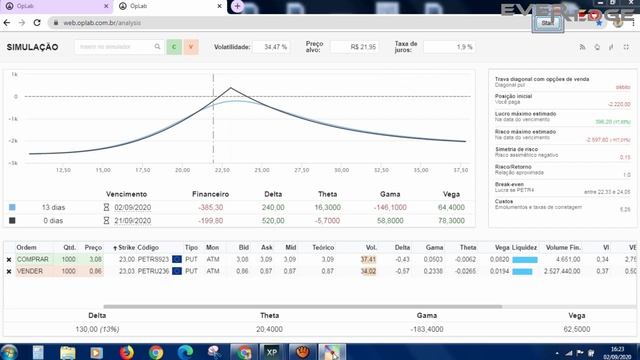640x360 pixels.
Task: Open File Explorer from the taskbar
Action: [x=67, y=352]
